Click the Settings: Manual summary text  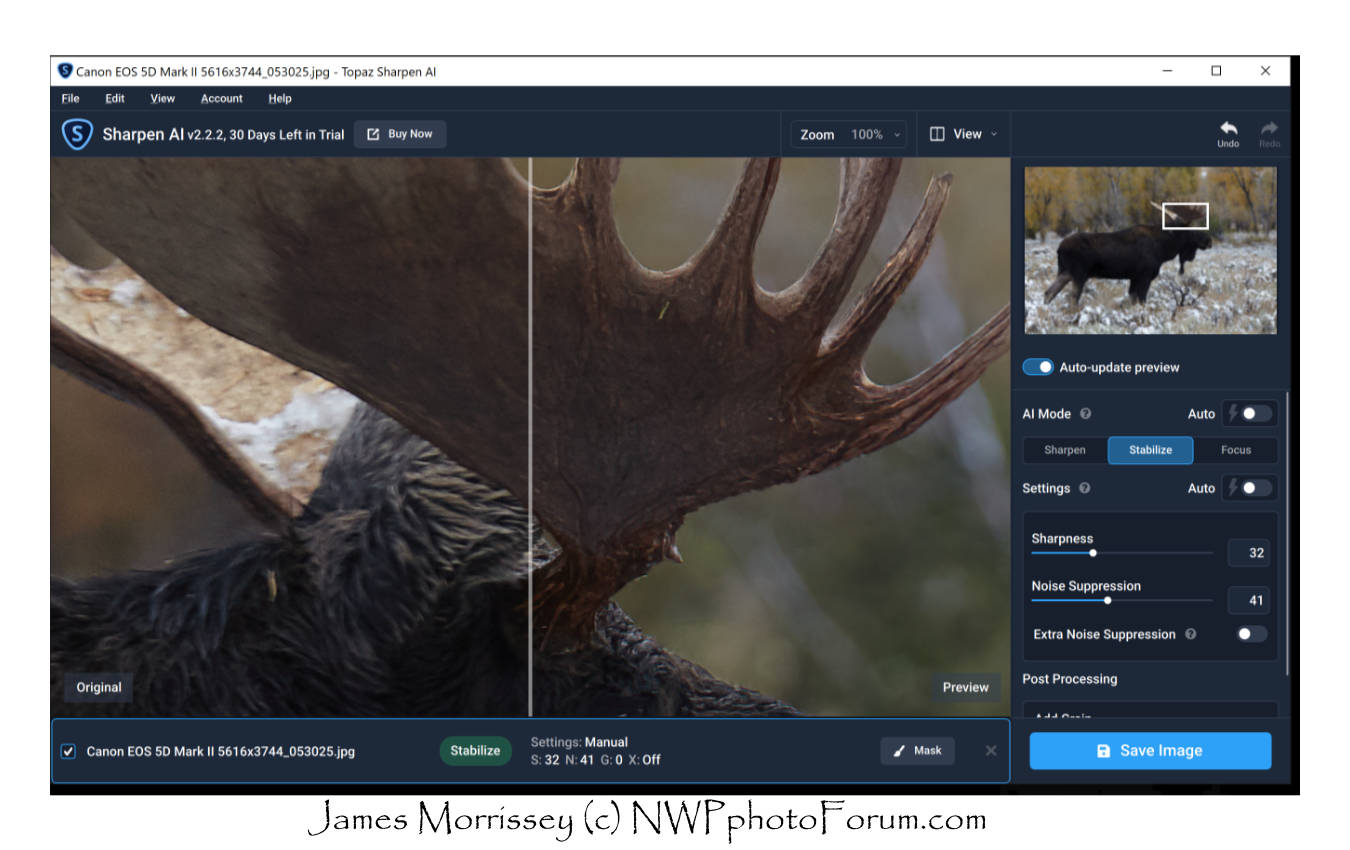pyautogui.click(x=579, y=742)
